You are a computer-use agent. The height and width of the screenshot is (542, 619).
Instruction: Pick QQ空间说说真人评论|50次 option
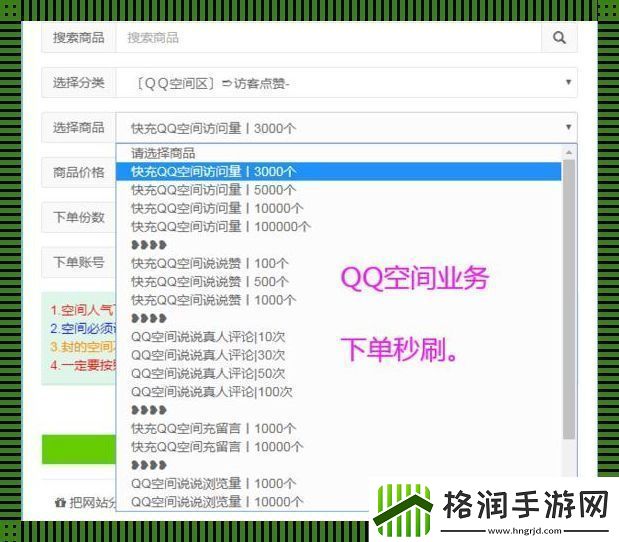pos(338,373)
